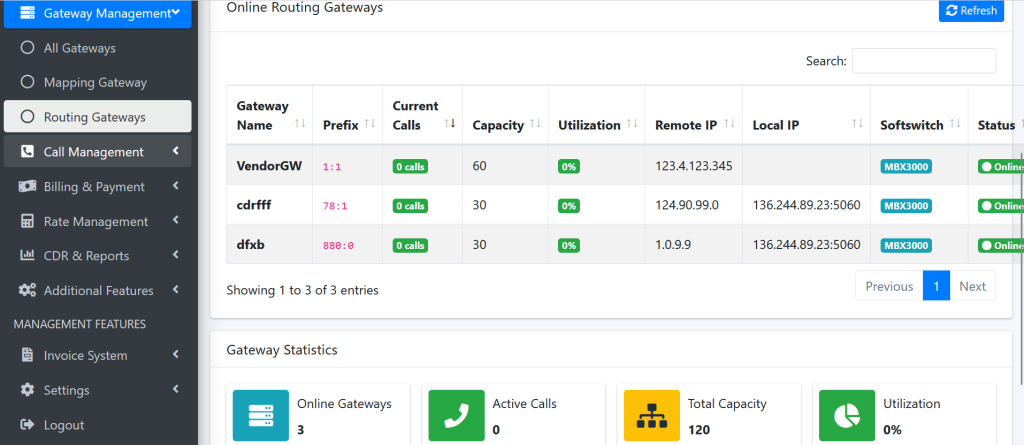Select the cdrfff gateway name
Viewport: 1024px width, 445px height.
click(253, 205)
